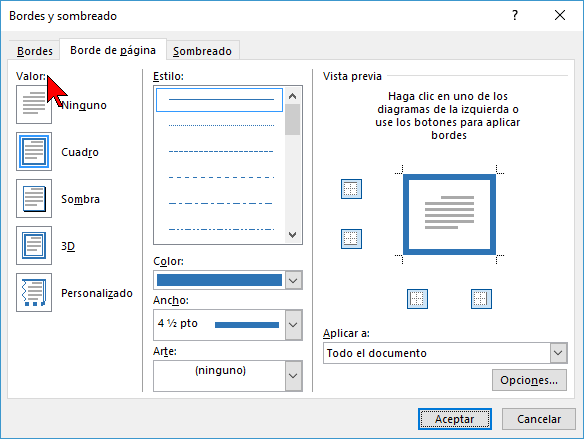The image size is (584, 439).
Task: Choose the Cuadro box border icon
Action: (34, 152)
